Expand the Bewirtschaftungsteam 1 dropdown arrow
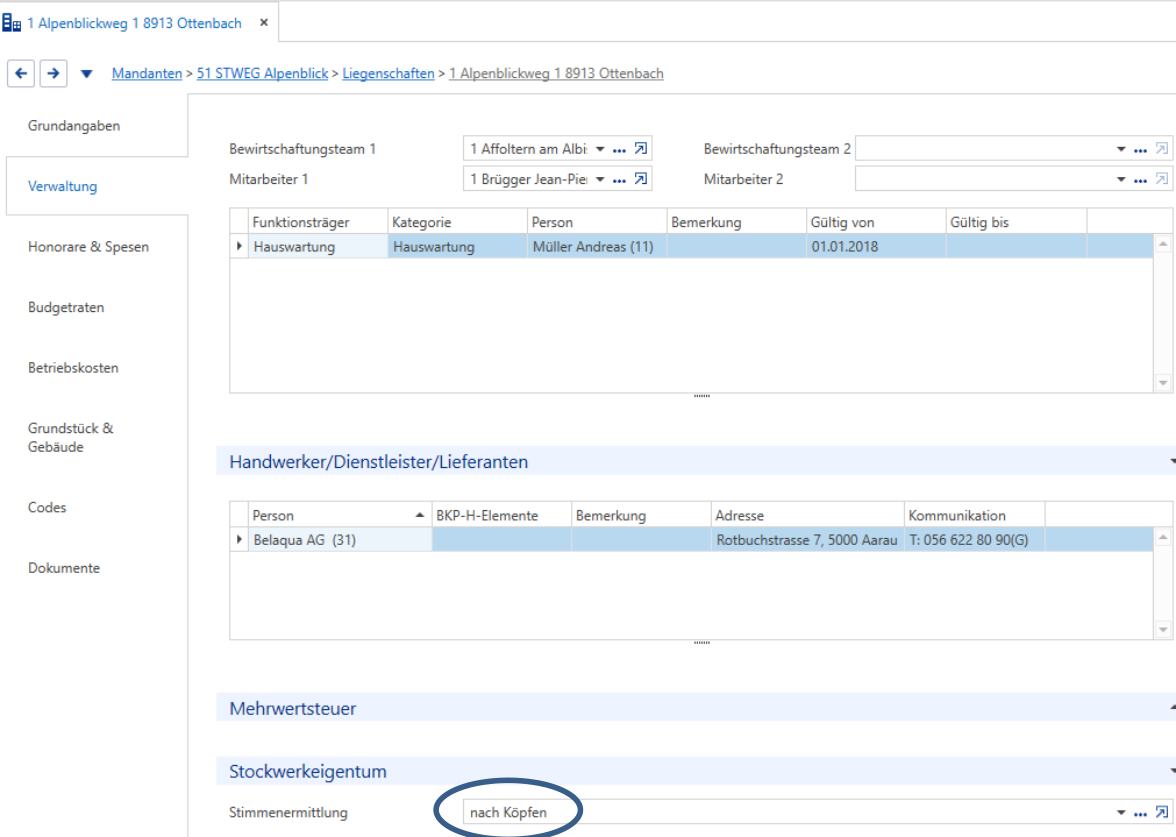 pyautogui.click(x=600, y=149)
